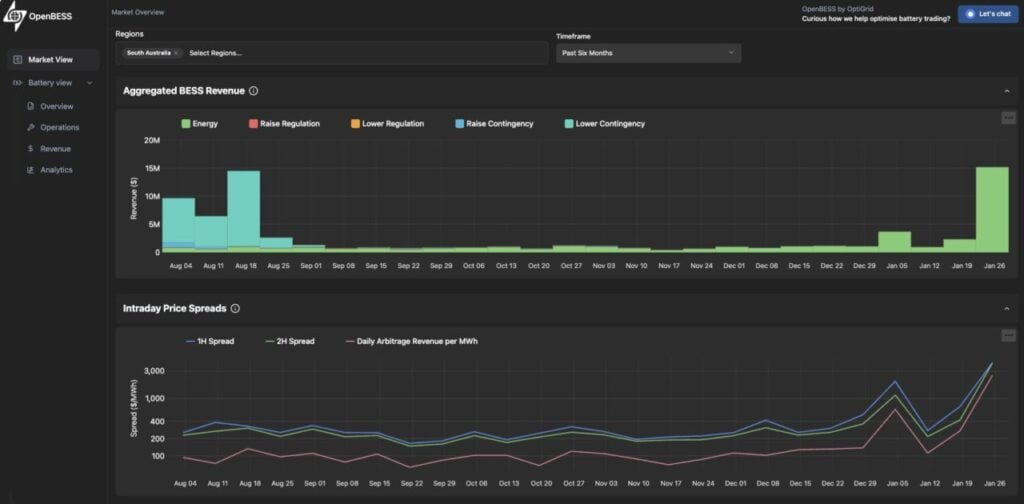Click the Operations wrench icon in sidebar

[31, 127]
